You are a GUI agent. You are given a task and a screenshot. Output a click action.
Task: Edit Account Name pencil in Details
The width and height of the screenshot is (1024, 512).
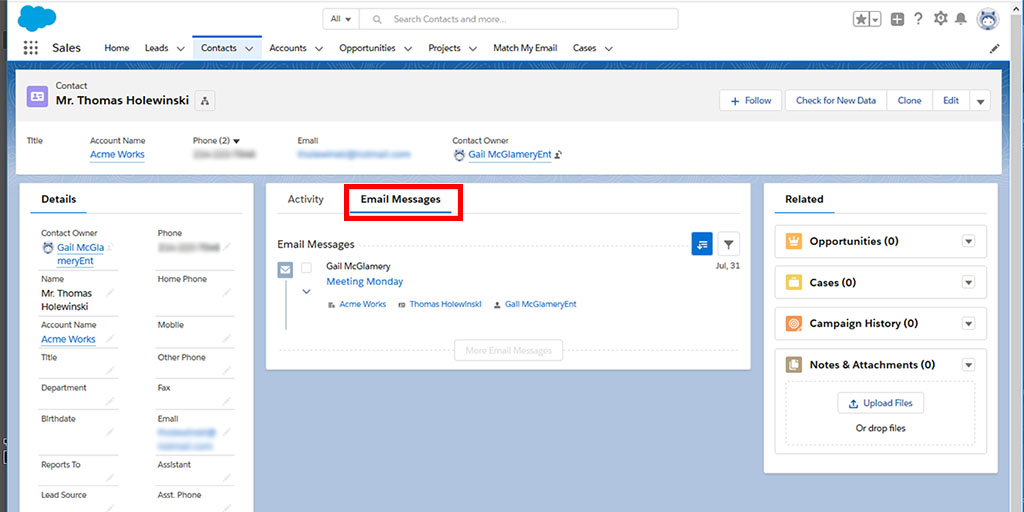click(x=110, y=338)
